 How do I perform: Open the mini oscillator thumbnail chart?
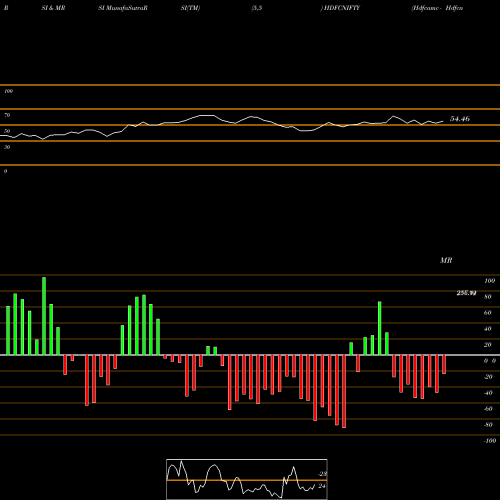point(247,479)
